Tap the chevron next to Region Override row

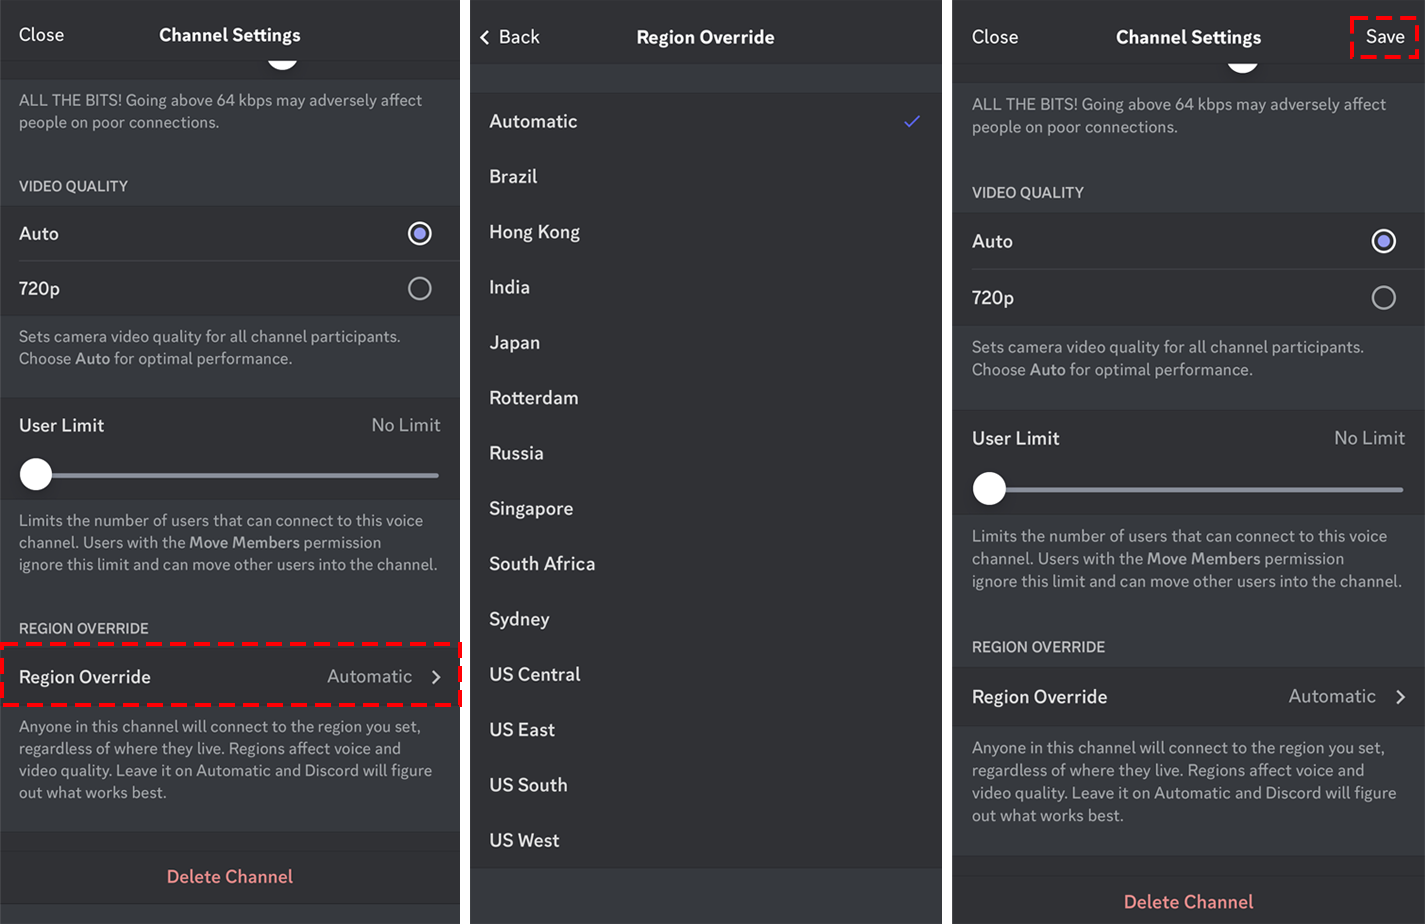pos(437,676)
